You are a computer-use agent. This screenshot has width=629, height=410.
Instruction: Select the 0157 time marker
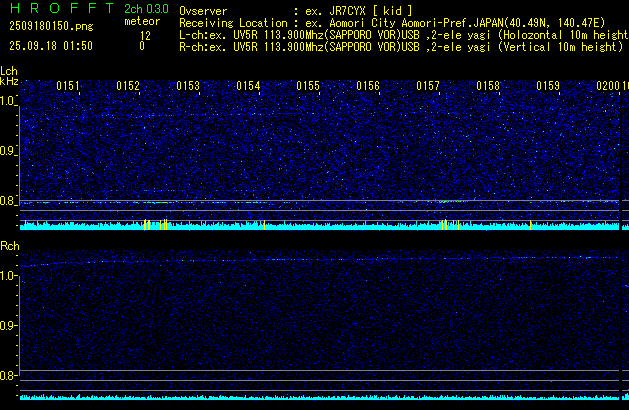(428, 86)
